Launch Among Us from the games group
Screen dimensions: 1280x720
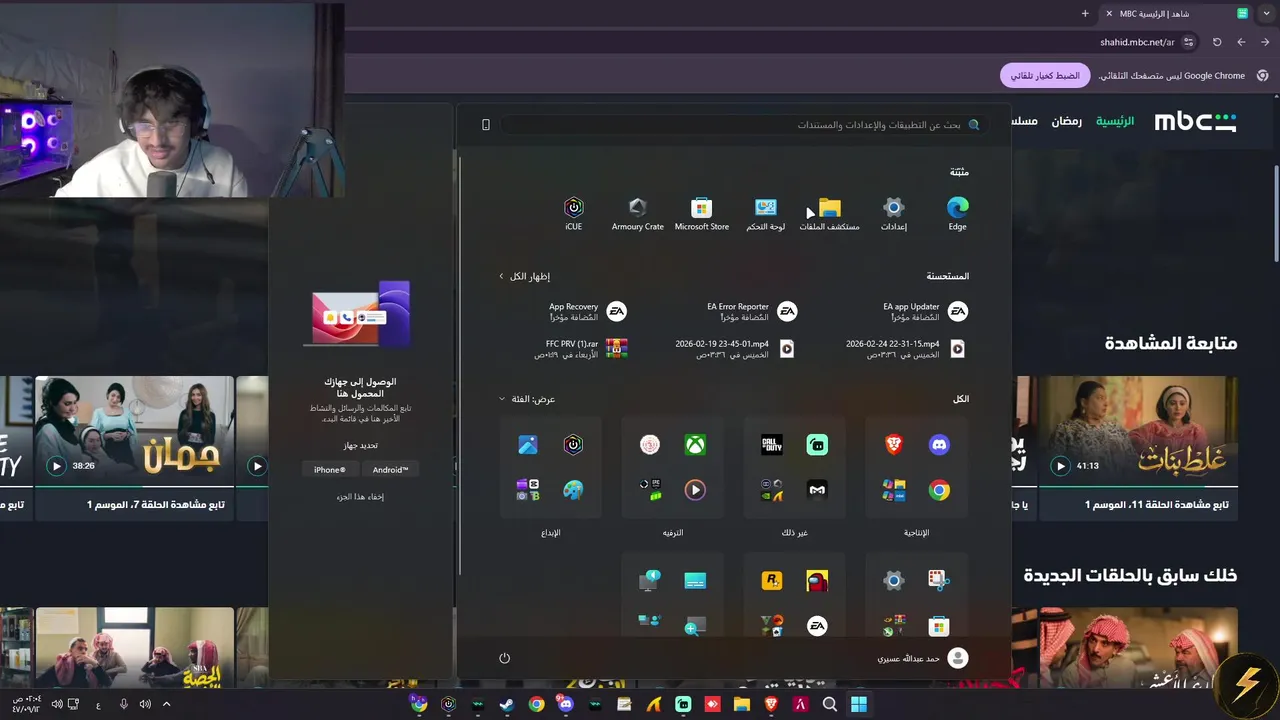tap(817, 580)
